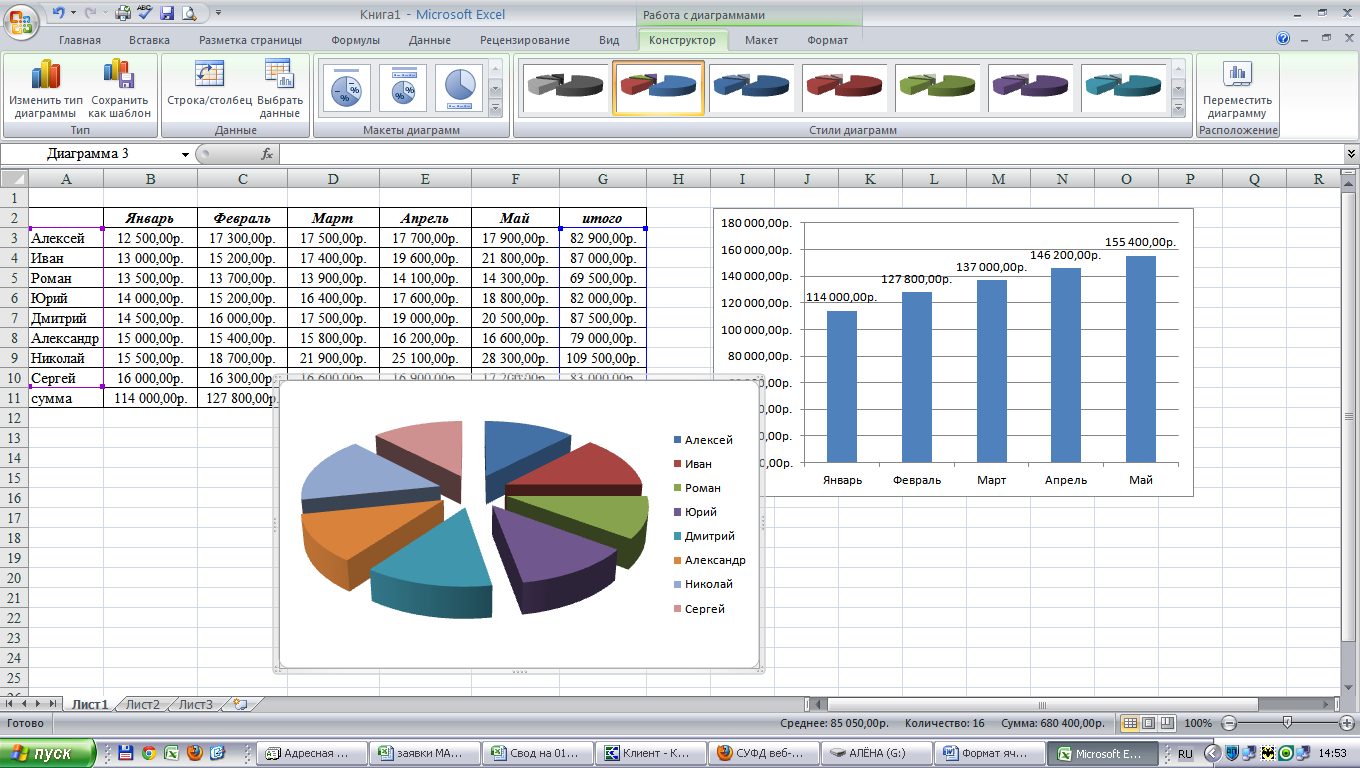
Task: Choose the all-red pie chart style
Action: [844, 88]
